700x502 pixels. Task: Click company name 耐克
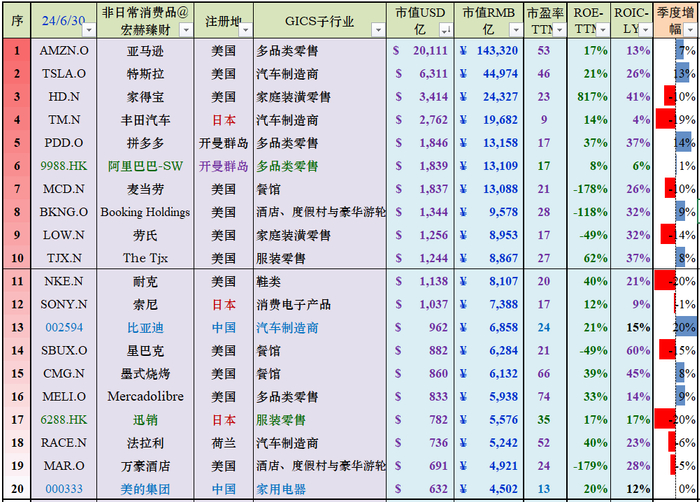coord(146,281)
